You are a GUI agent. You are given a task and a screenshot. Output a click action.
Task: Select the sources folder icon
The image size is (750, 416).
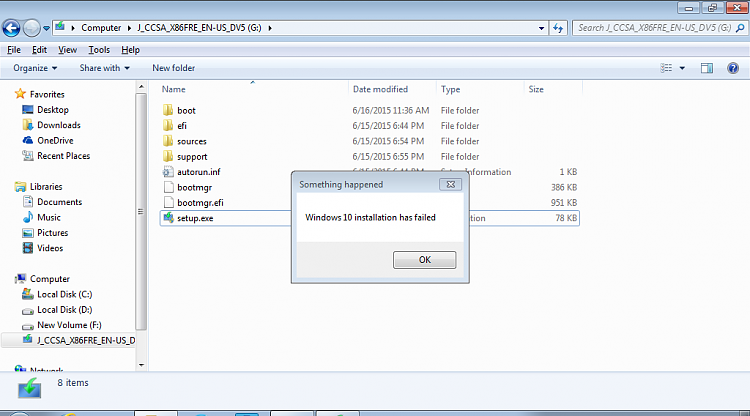point(167,141)
